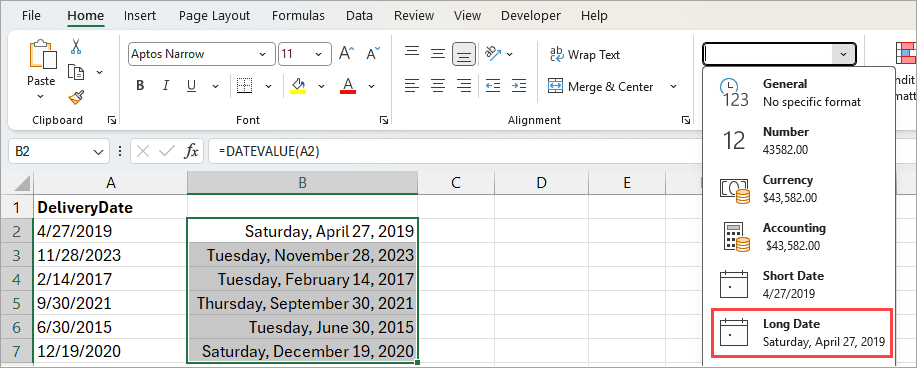Open Font settings dialog launcher

pos(384,120)
